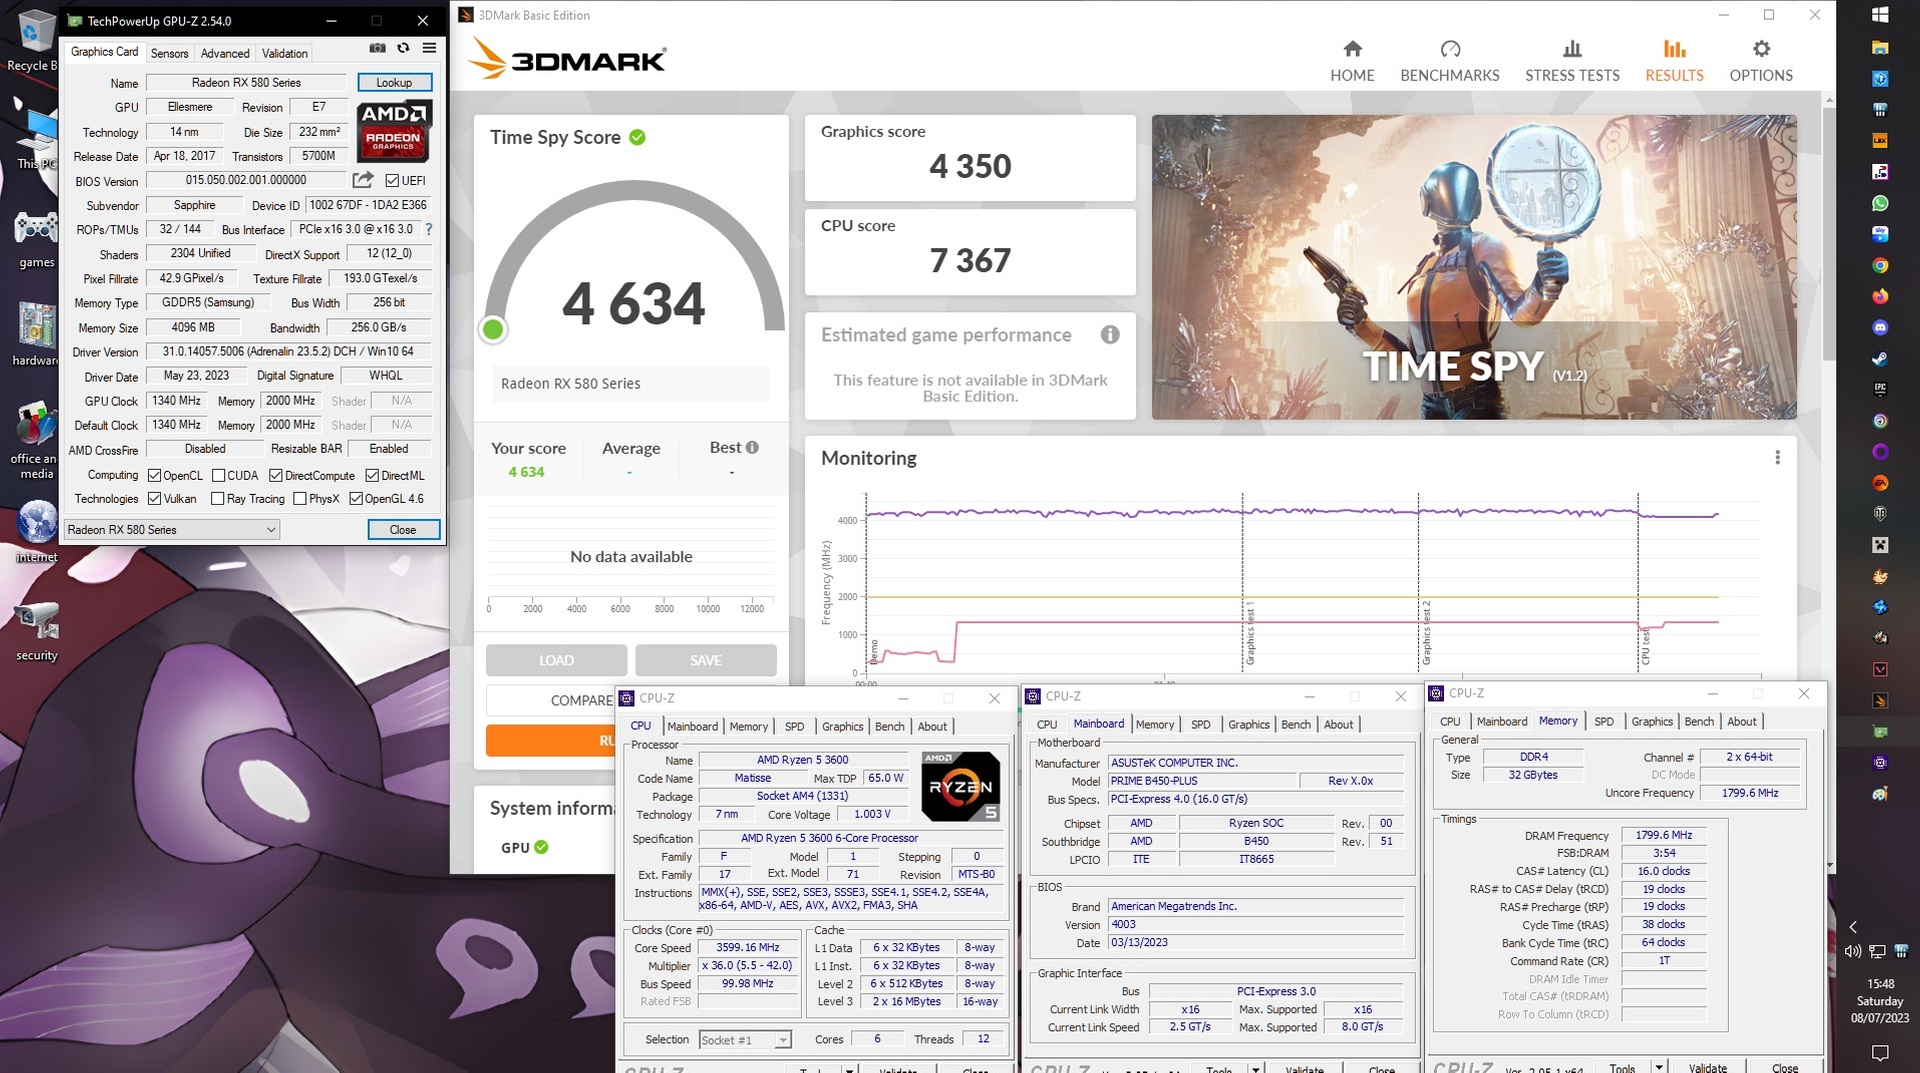
Task: Open File Explorer from the taskbar
Action: (x=1880, y=47)
